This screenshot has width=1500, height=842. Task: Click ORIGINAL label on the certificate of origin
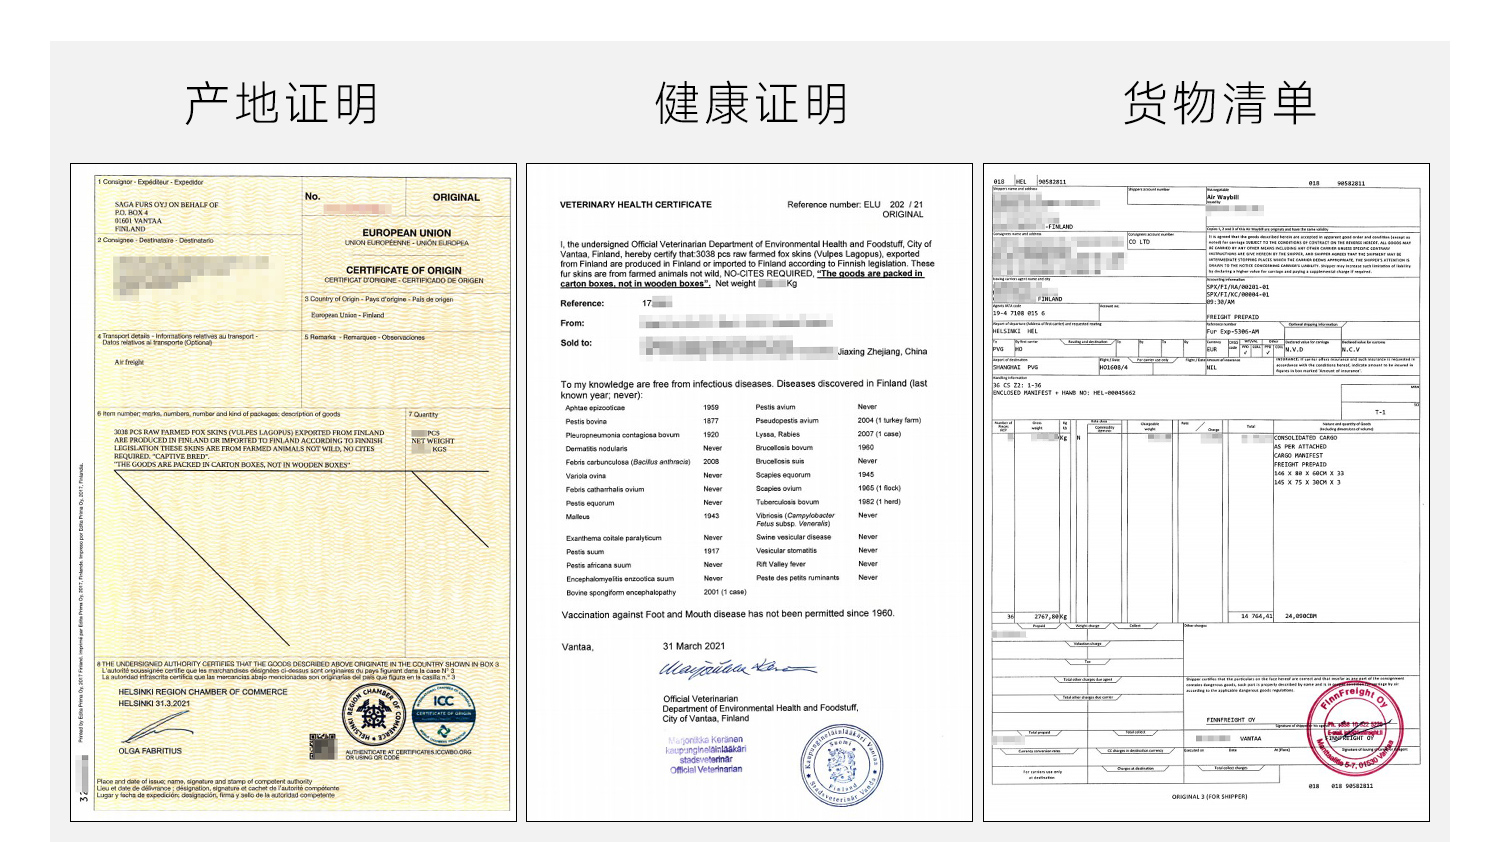click(x=456, y=198)
